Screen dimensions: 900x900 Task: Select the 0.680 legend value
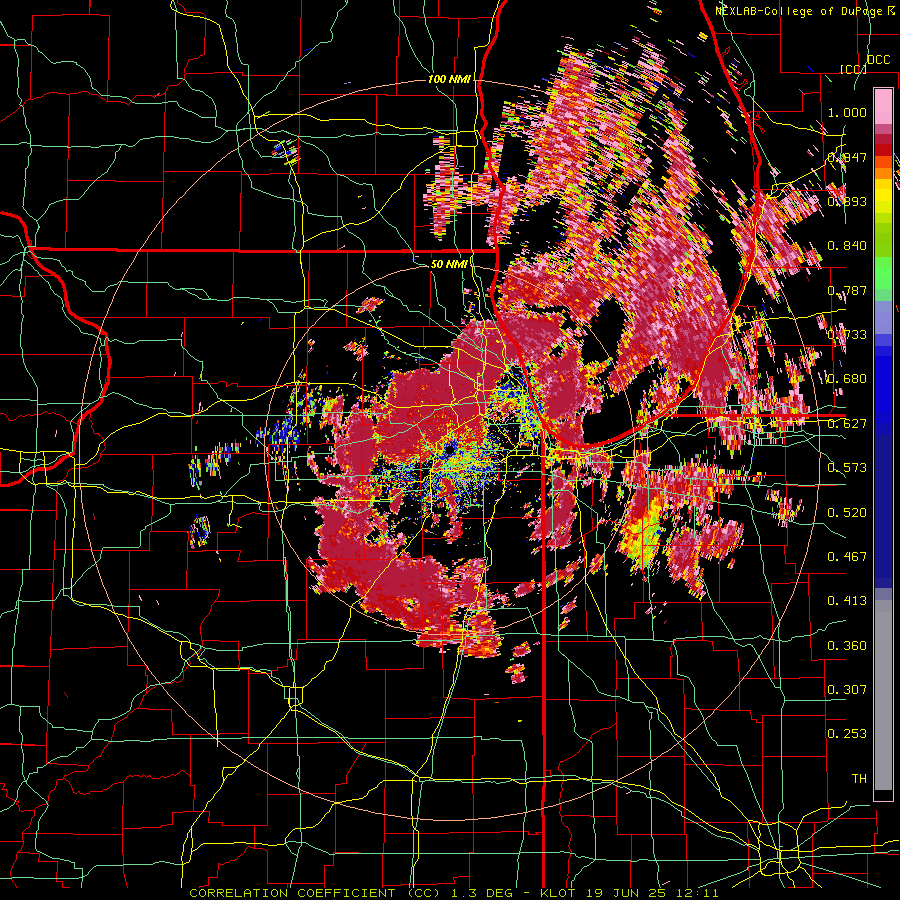tap(847, 379)
